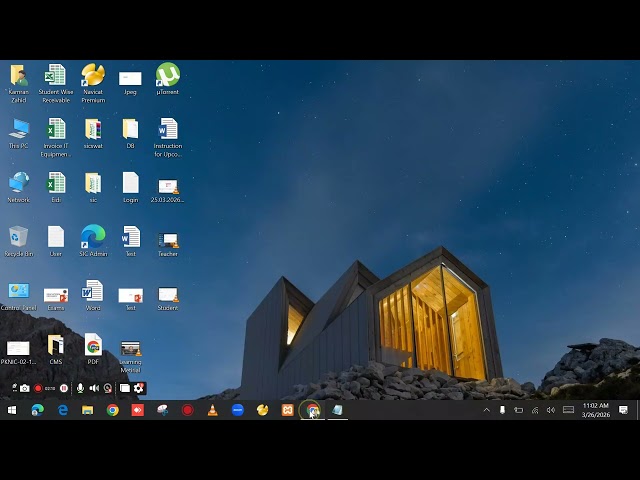Select the SIC Admin Edge shortcut

coord(93,241)
